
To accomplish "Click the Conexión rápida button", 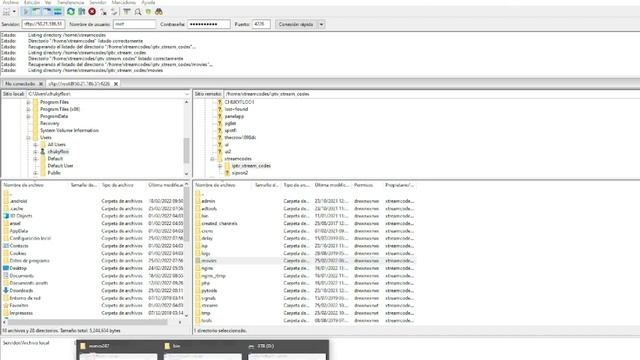I will (x=296, y=24).
